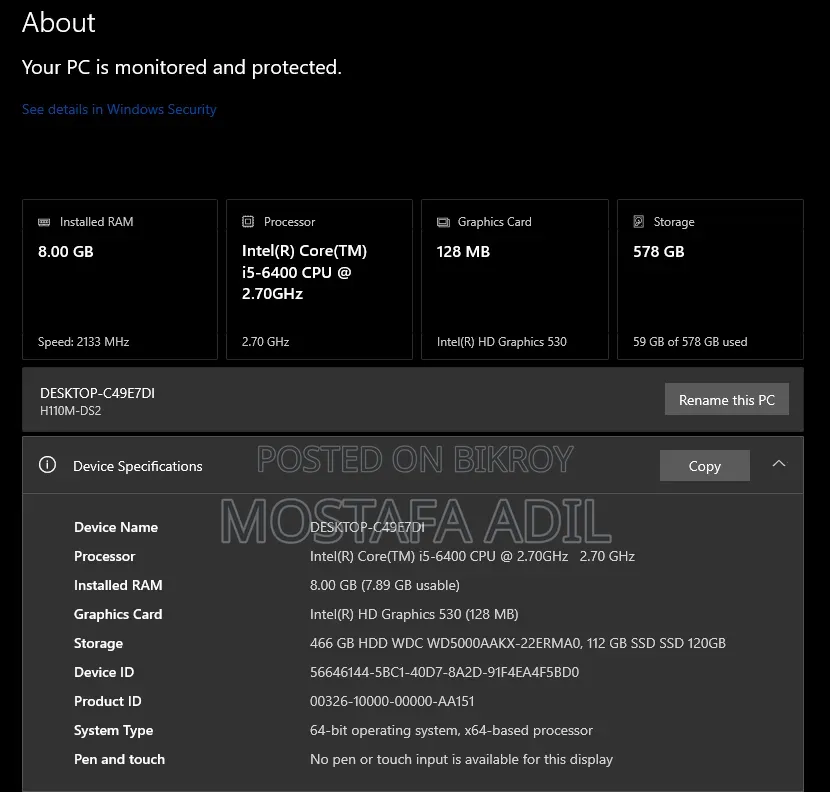The height and width of the screenshot is (792, 830).
Task: Select the Processor row value in specifications
Action: [x=472, y=556]
